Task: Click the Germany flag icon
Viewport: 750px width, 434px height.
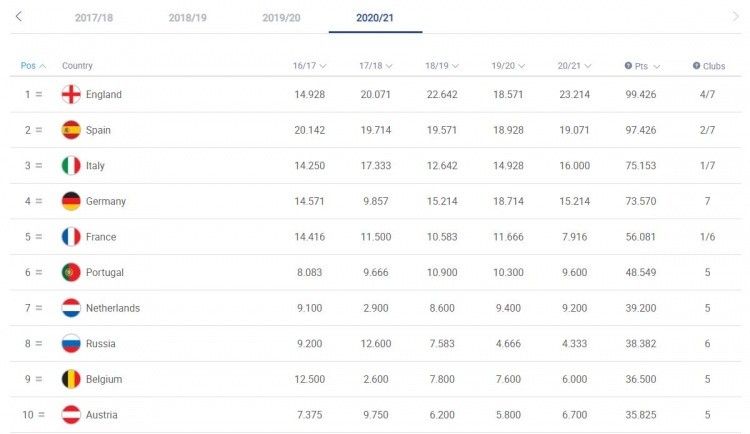Action: tap(71, 201)
